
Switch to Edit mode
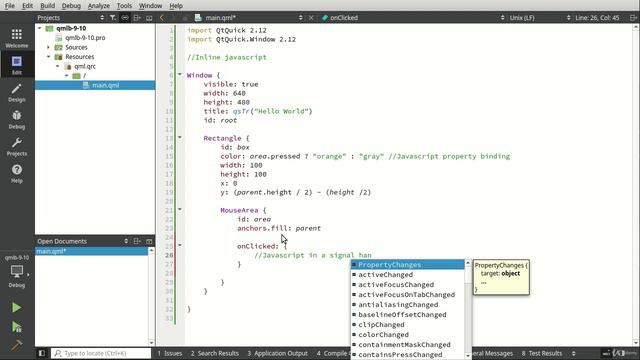[x=17, y=65]
